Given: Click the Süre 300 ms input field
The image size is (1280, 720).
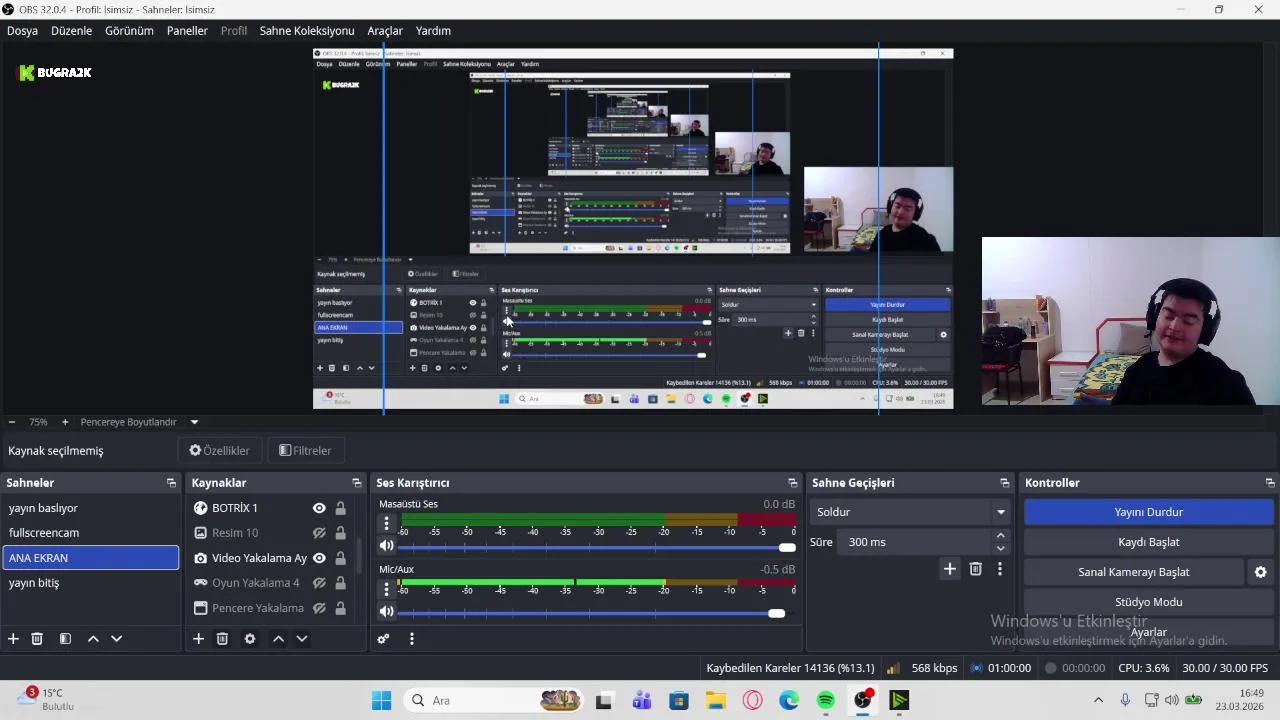Looking at the screenshot, I should pos(915,542).
